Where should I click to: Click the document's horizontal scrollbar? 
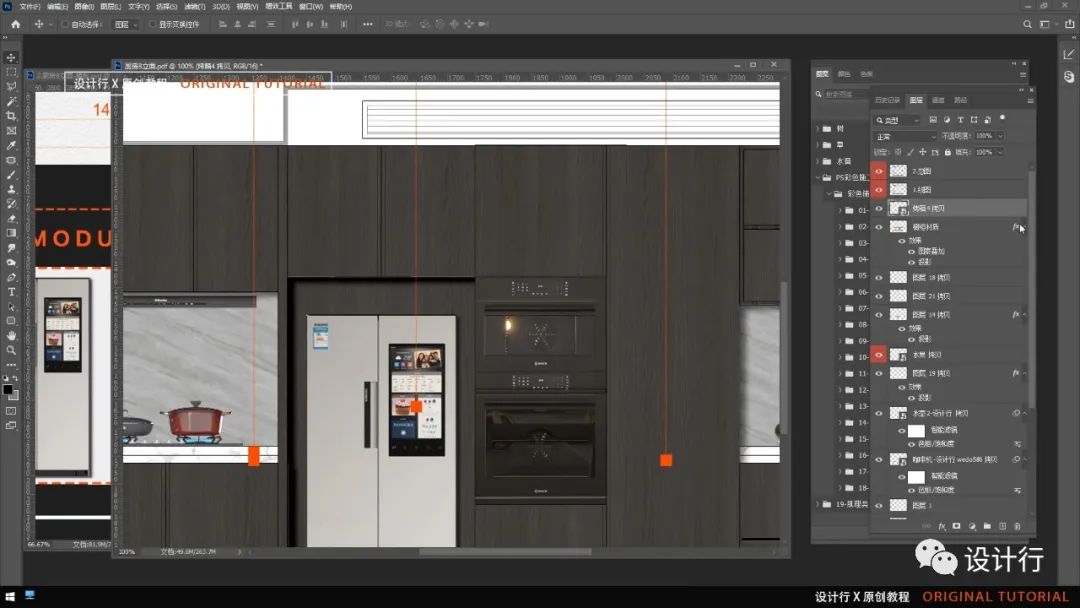[506, 552]
